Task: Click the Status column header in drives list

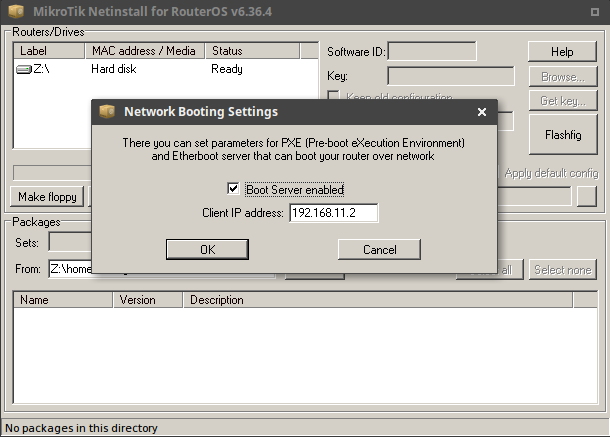Action: click(x=252, y=51)
